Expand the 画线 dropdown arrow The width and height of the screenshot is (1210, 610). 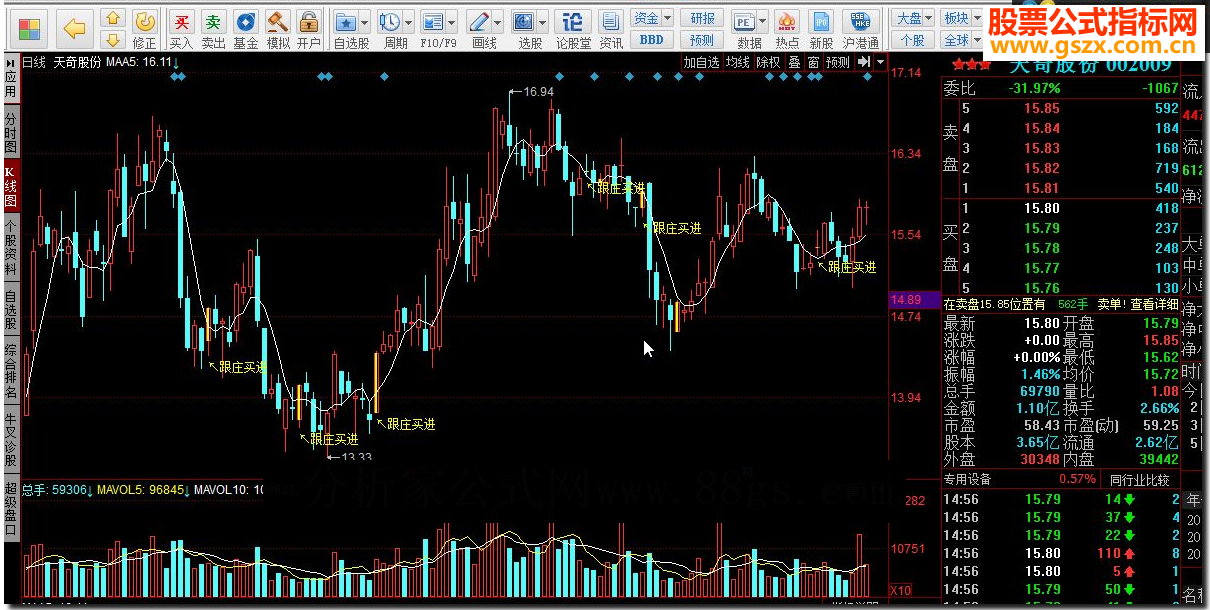[x=499, y=22]
